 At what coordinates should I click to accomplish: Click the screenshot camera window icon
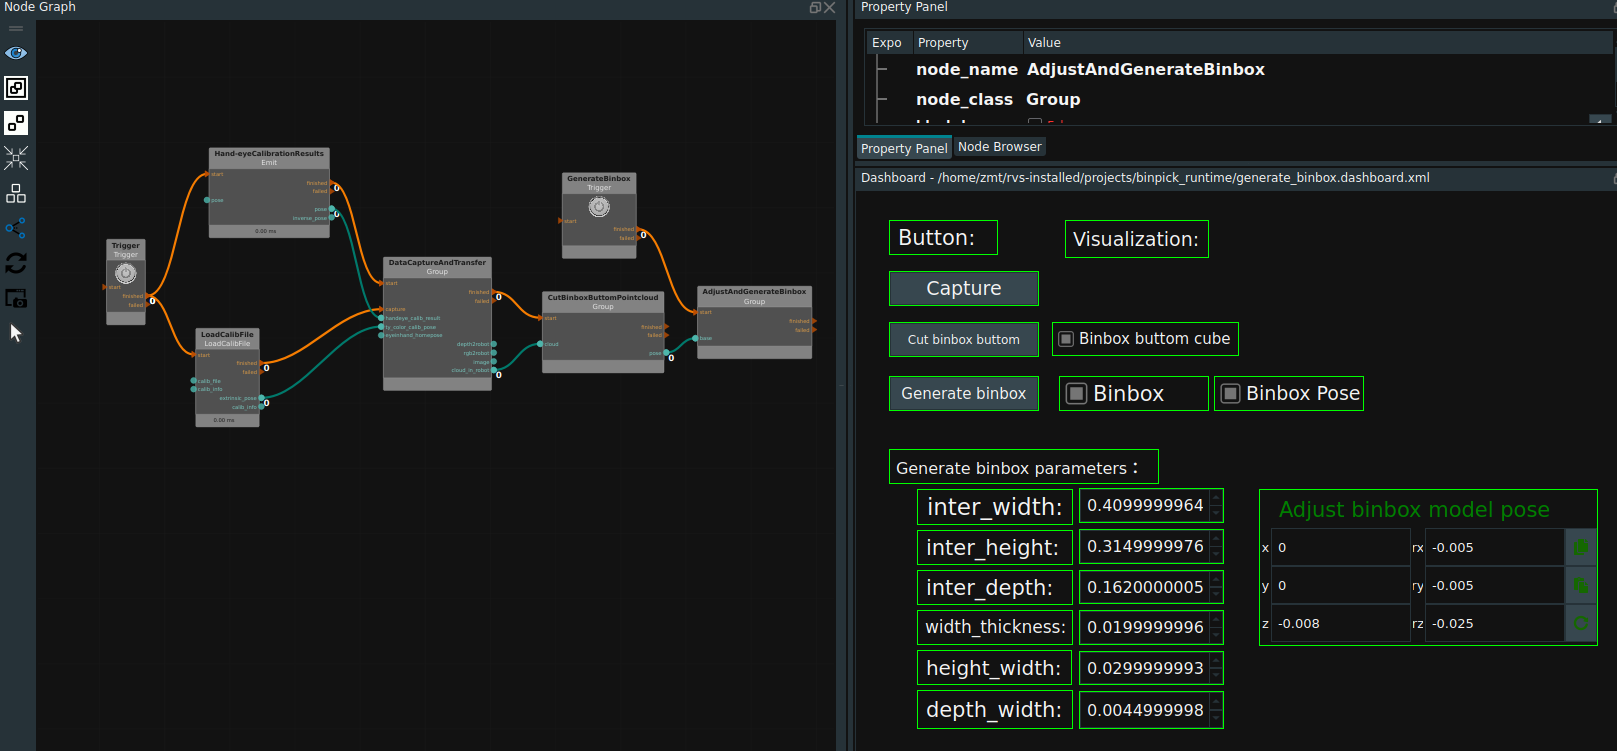click(16, 298)
